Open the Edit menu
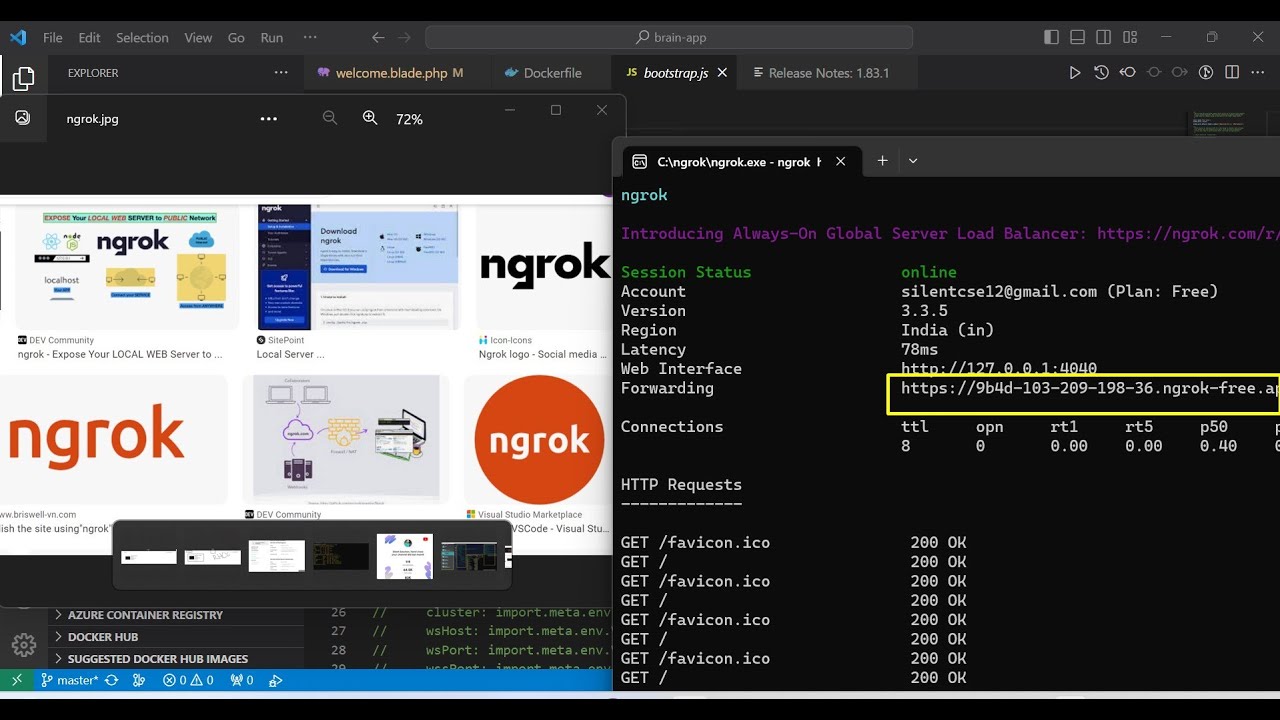This screenshot has height=720, width=1280. coord(89,37)
